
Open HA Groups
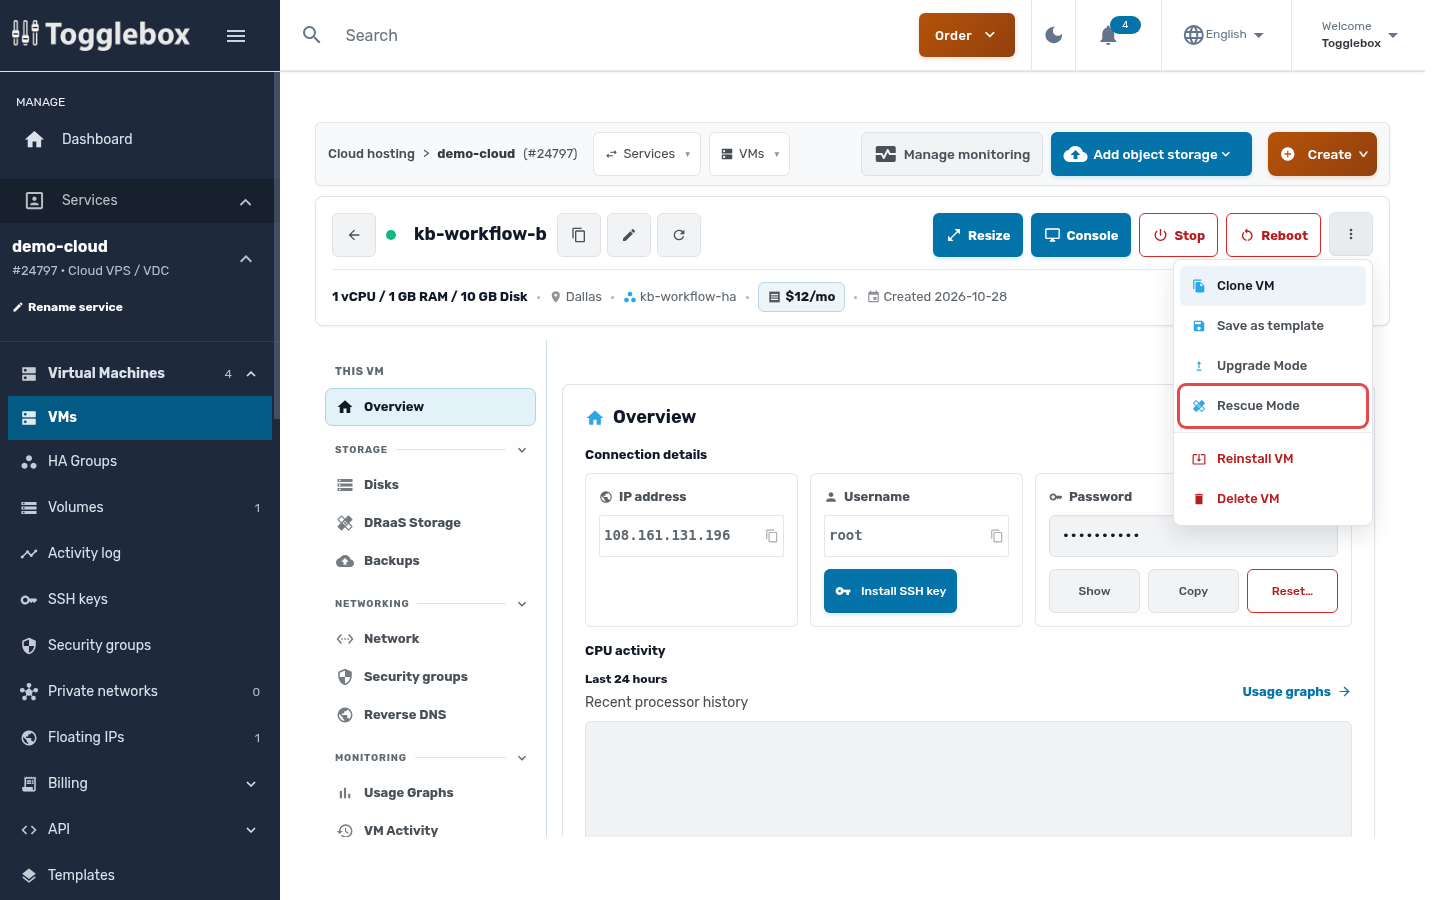(140, 461)
